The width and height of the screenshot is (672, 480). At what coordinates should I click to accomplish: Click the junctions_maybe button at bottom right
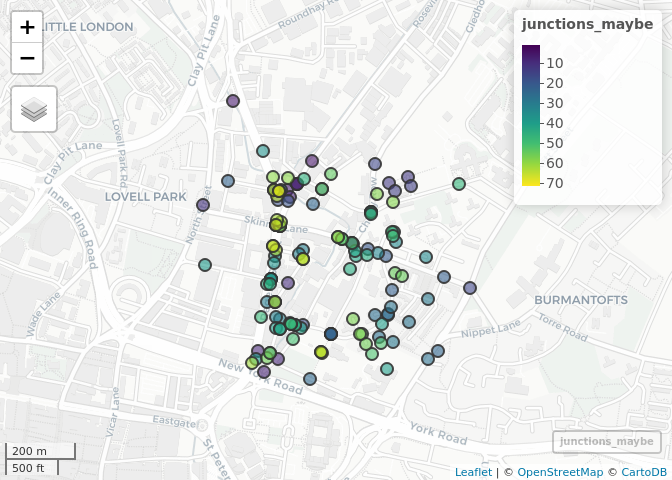607,441
